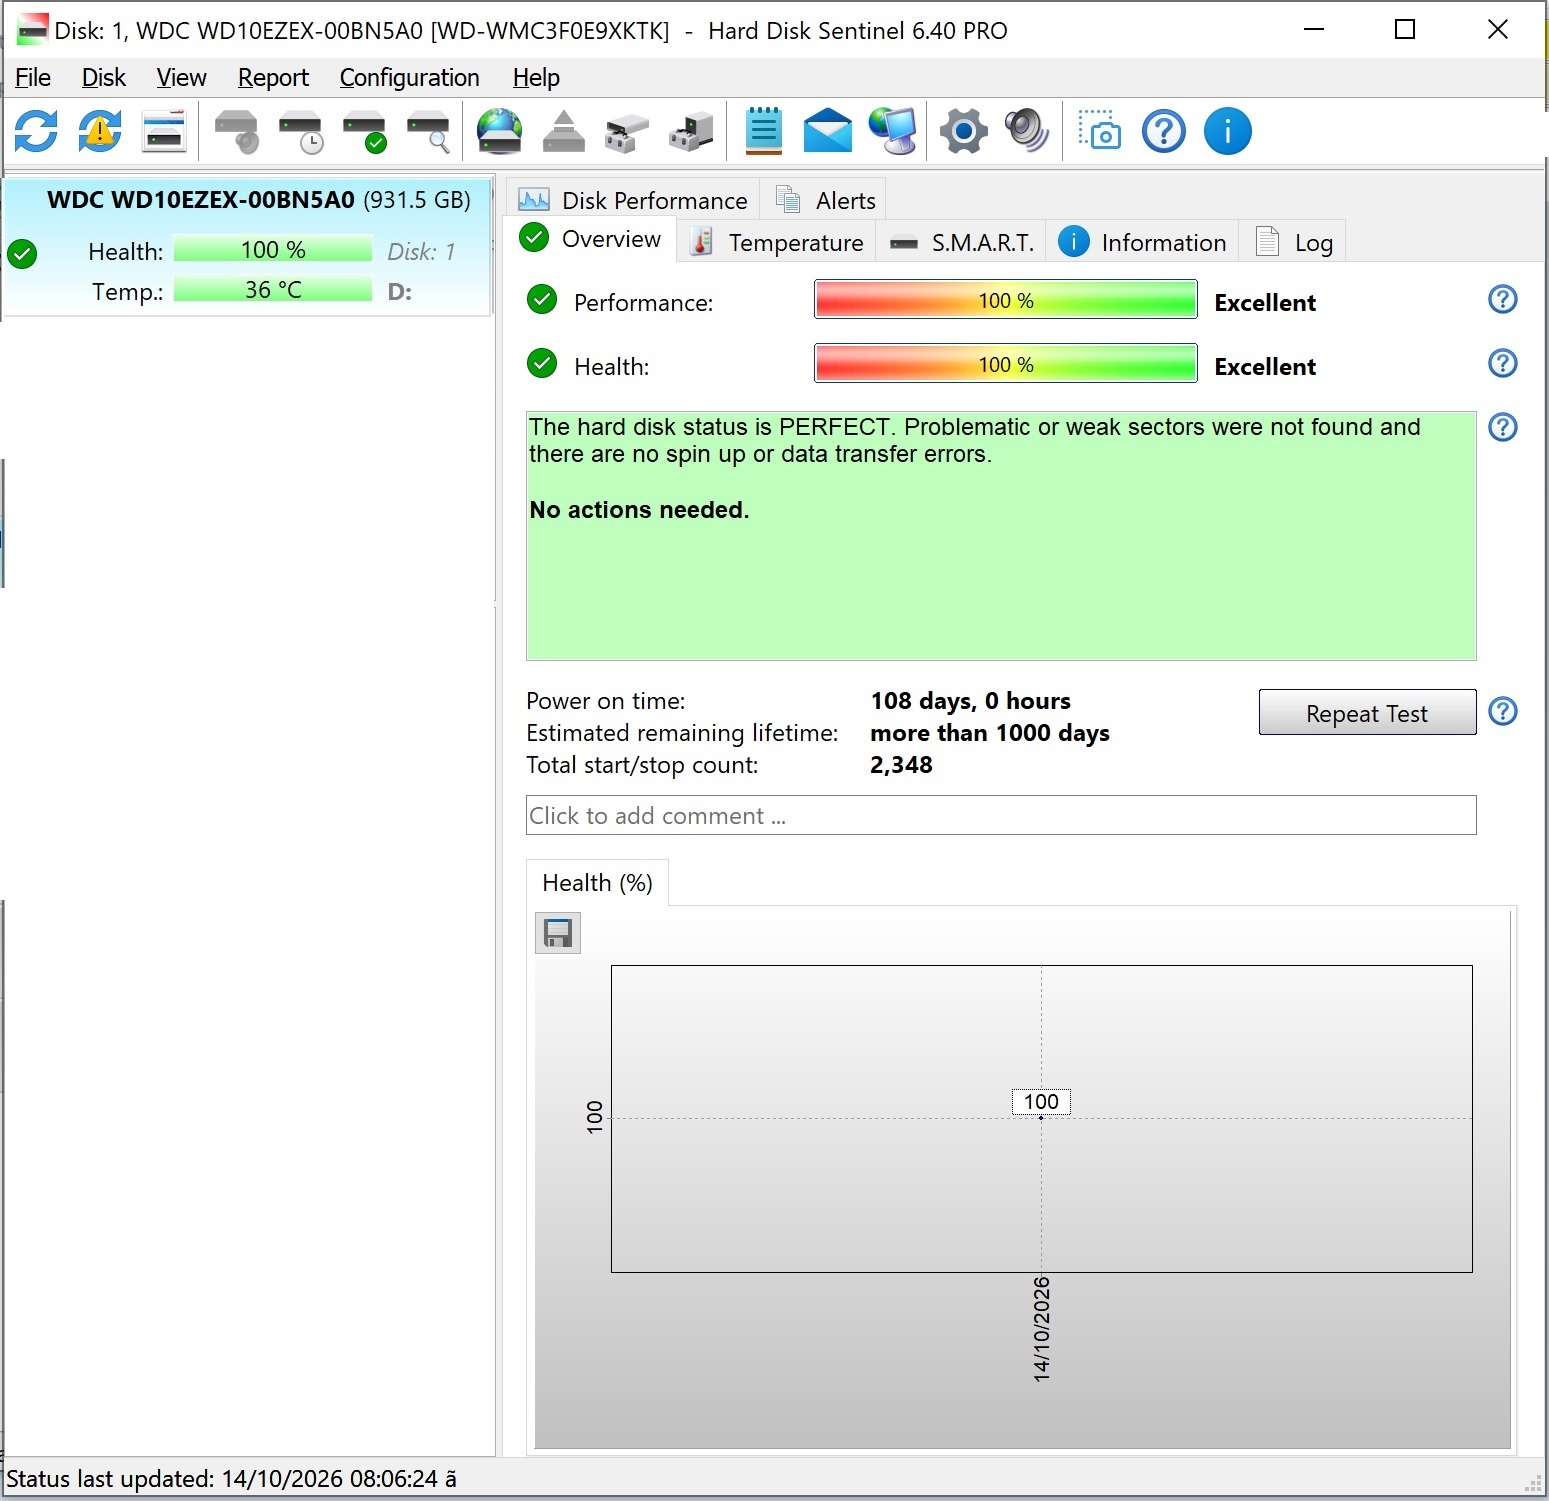The height and width of the screenshot is (1501, 1549).
Task: Click the disk with green checkmark icon
Action: pyautogui.click(x=365, y=131)
